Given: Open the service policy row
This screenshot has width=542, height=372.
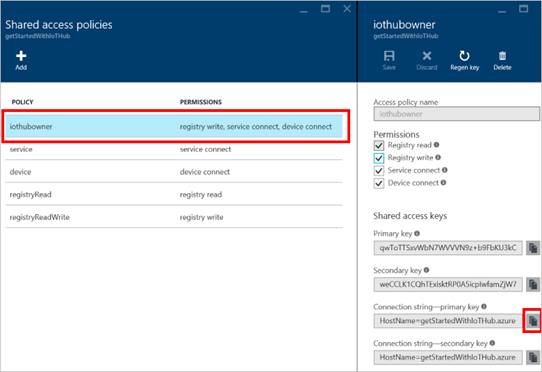Looking at the screenshot, I should (174, 149).
